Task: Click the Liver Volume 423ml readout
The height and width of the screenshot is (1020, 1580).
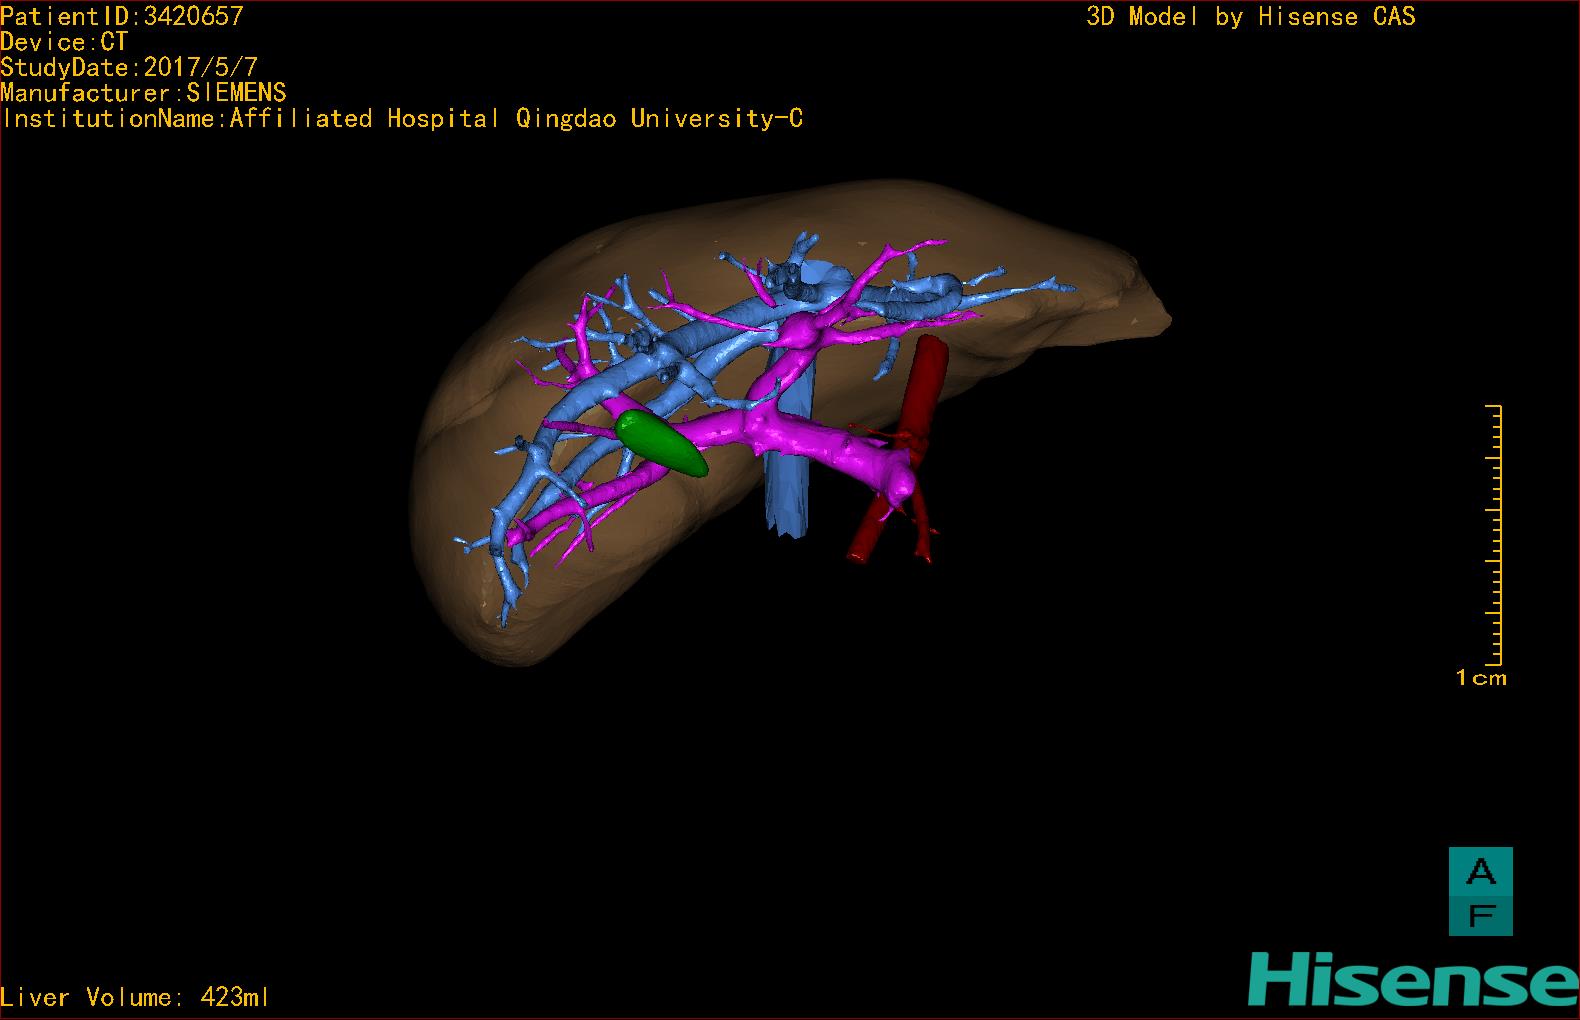Action: tap(135, 997)
